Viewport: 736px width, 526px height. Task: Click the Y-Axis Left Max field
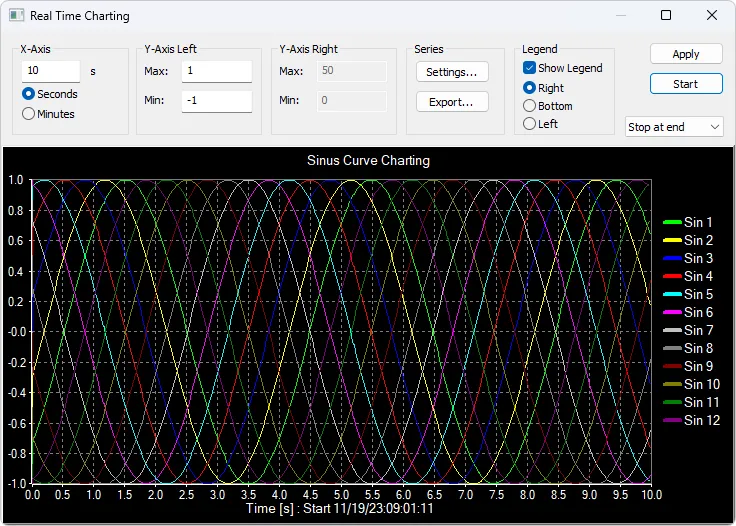(x=216, y=71)
